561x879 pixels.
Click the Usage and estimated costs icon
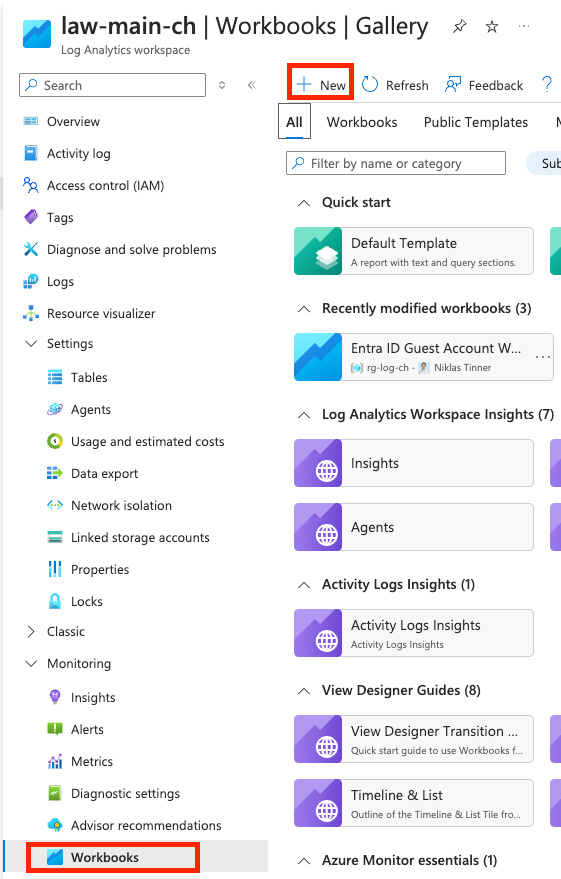55,441
